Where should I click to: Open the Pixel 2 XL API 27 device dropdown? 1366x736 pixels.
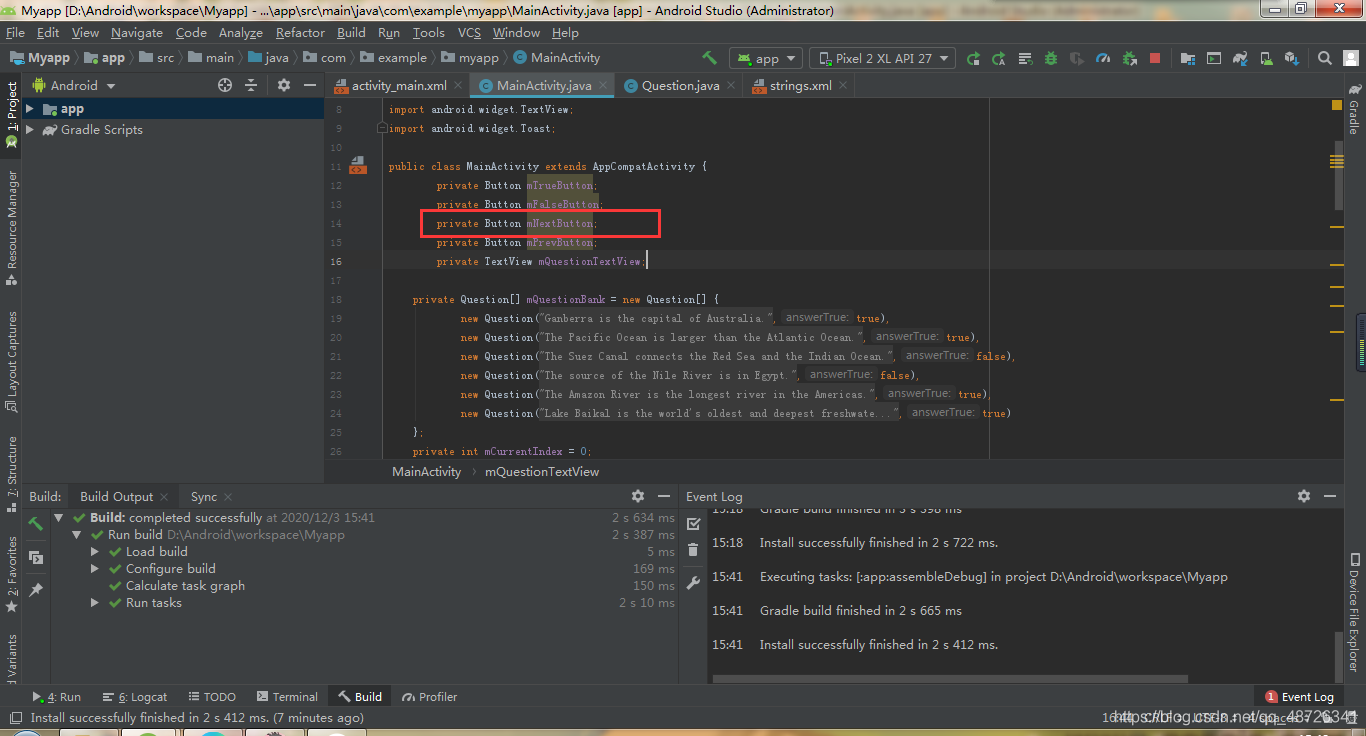point(882,58)
